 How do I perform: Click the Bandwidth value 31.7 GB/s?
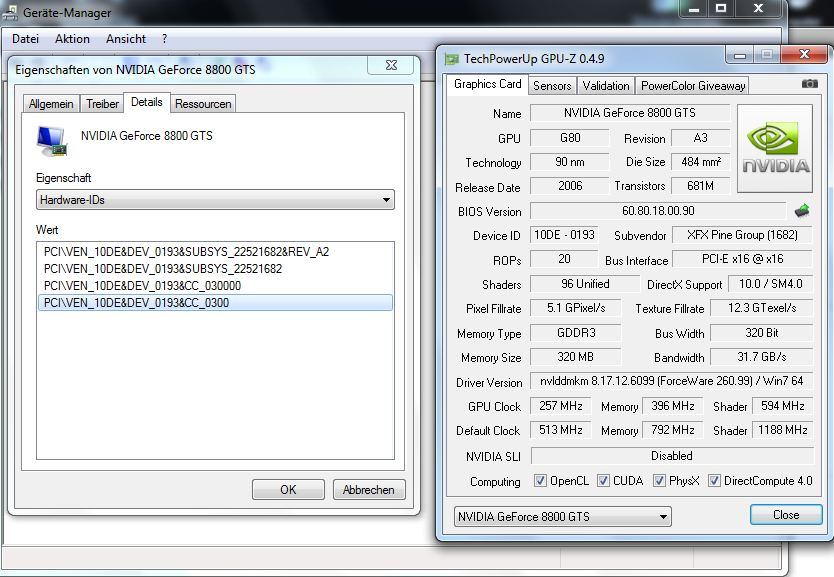click(762, 357)
